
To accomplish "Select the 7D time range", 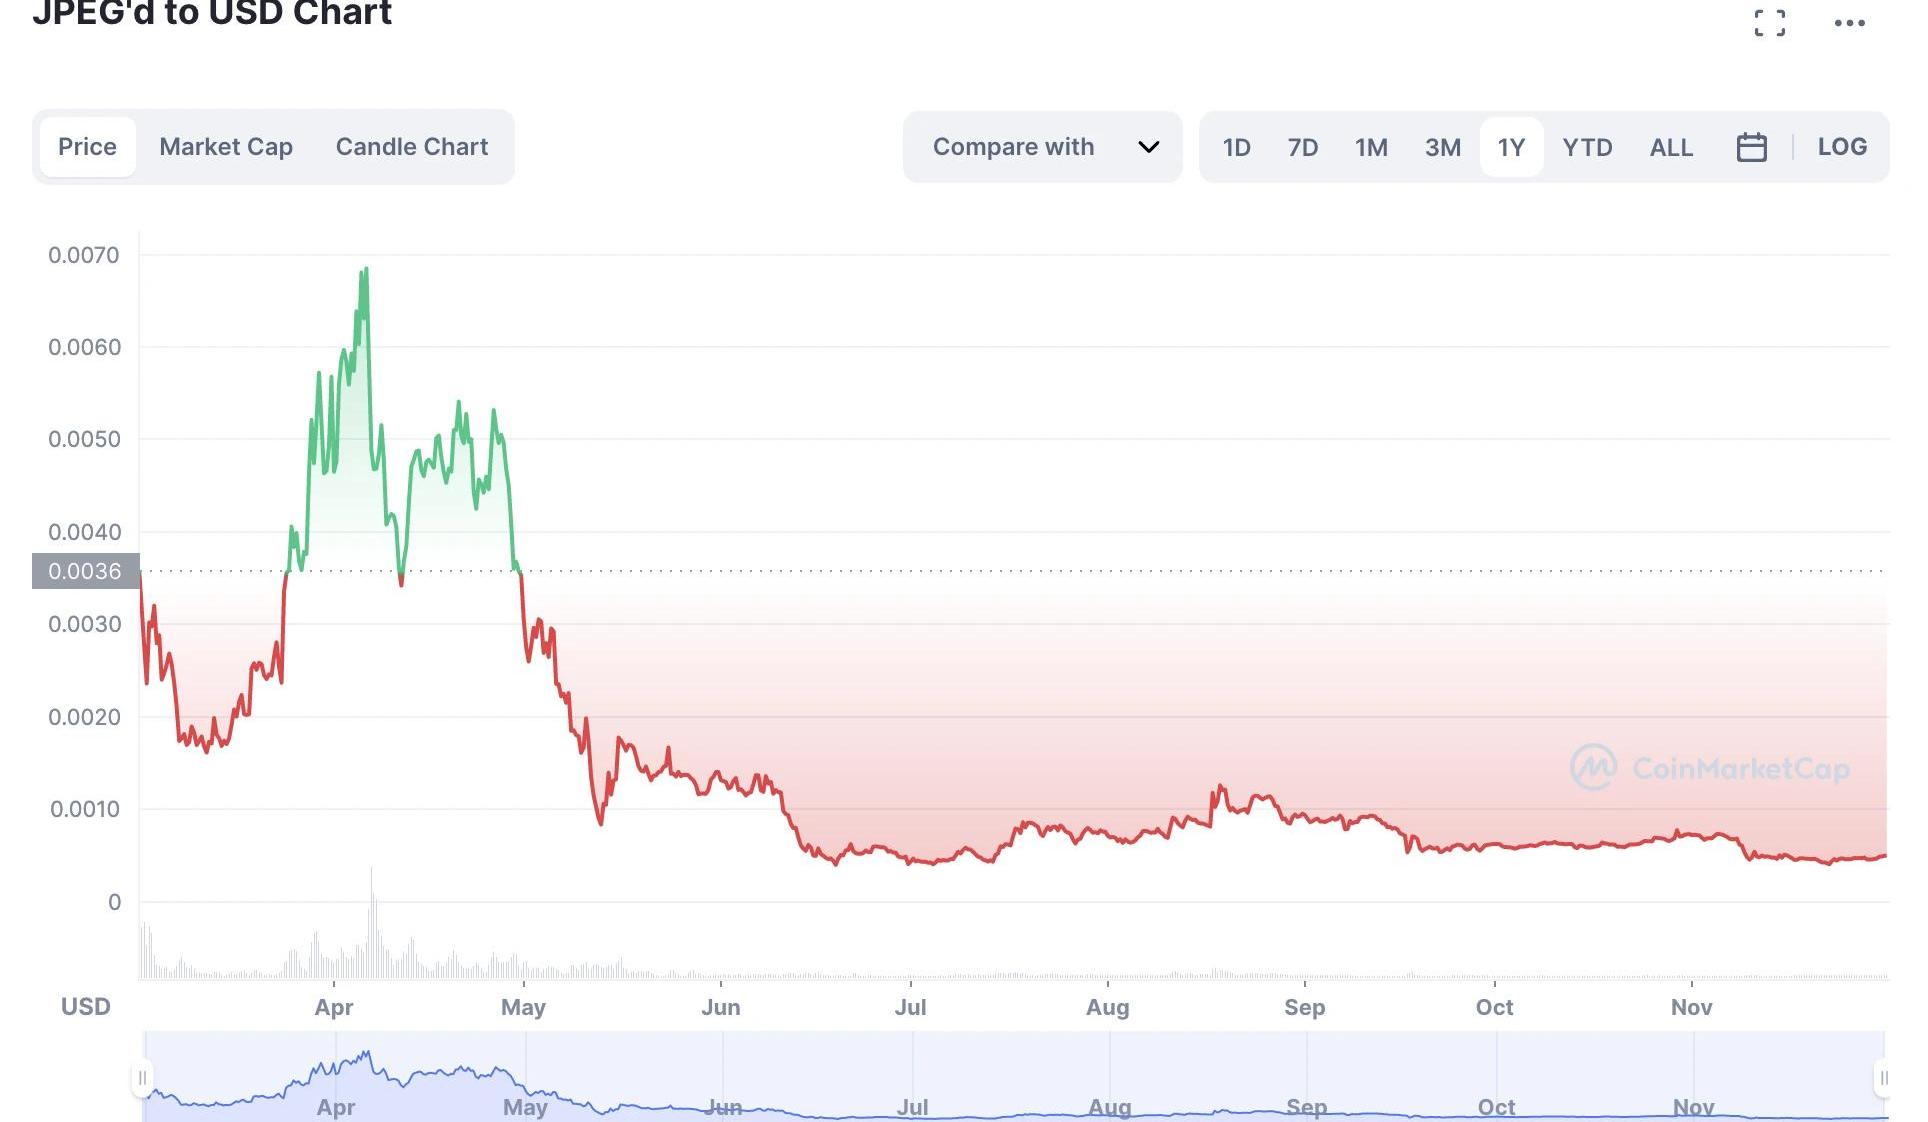I will pyautogui.click(x=1302, y=148).
